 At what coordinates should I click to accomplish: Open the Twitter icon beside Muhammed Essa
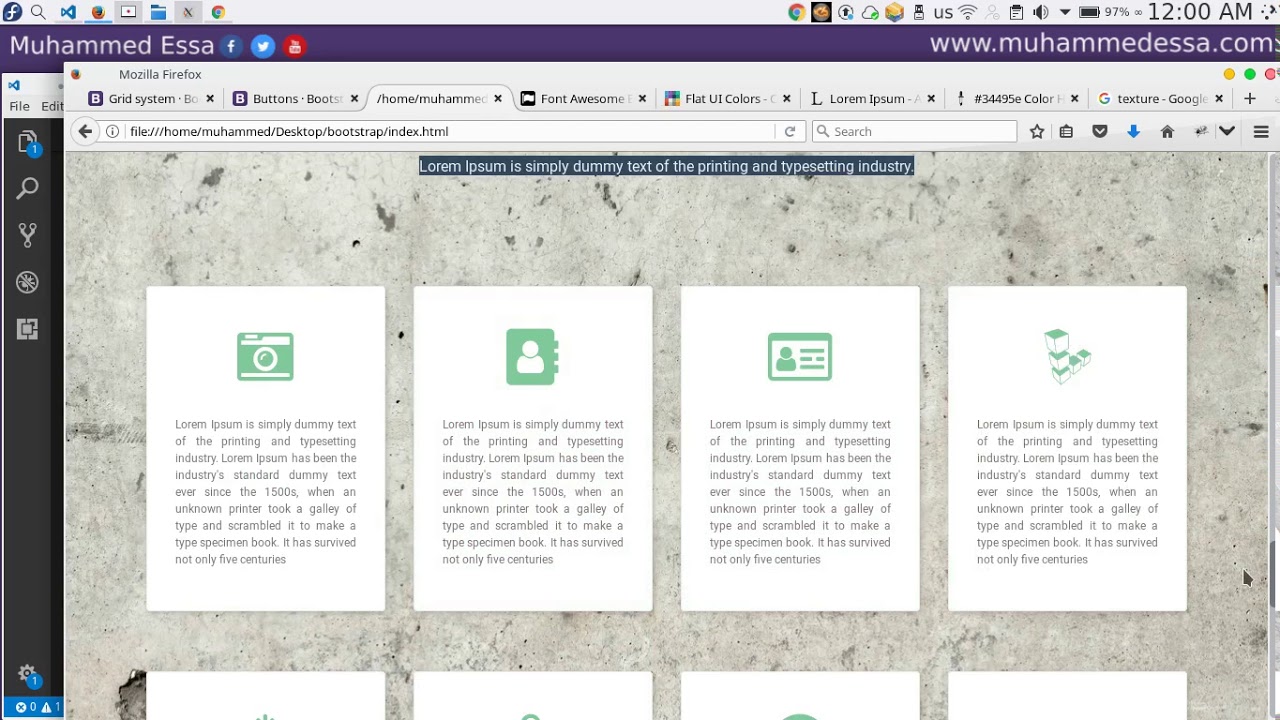coord(263,46)
